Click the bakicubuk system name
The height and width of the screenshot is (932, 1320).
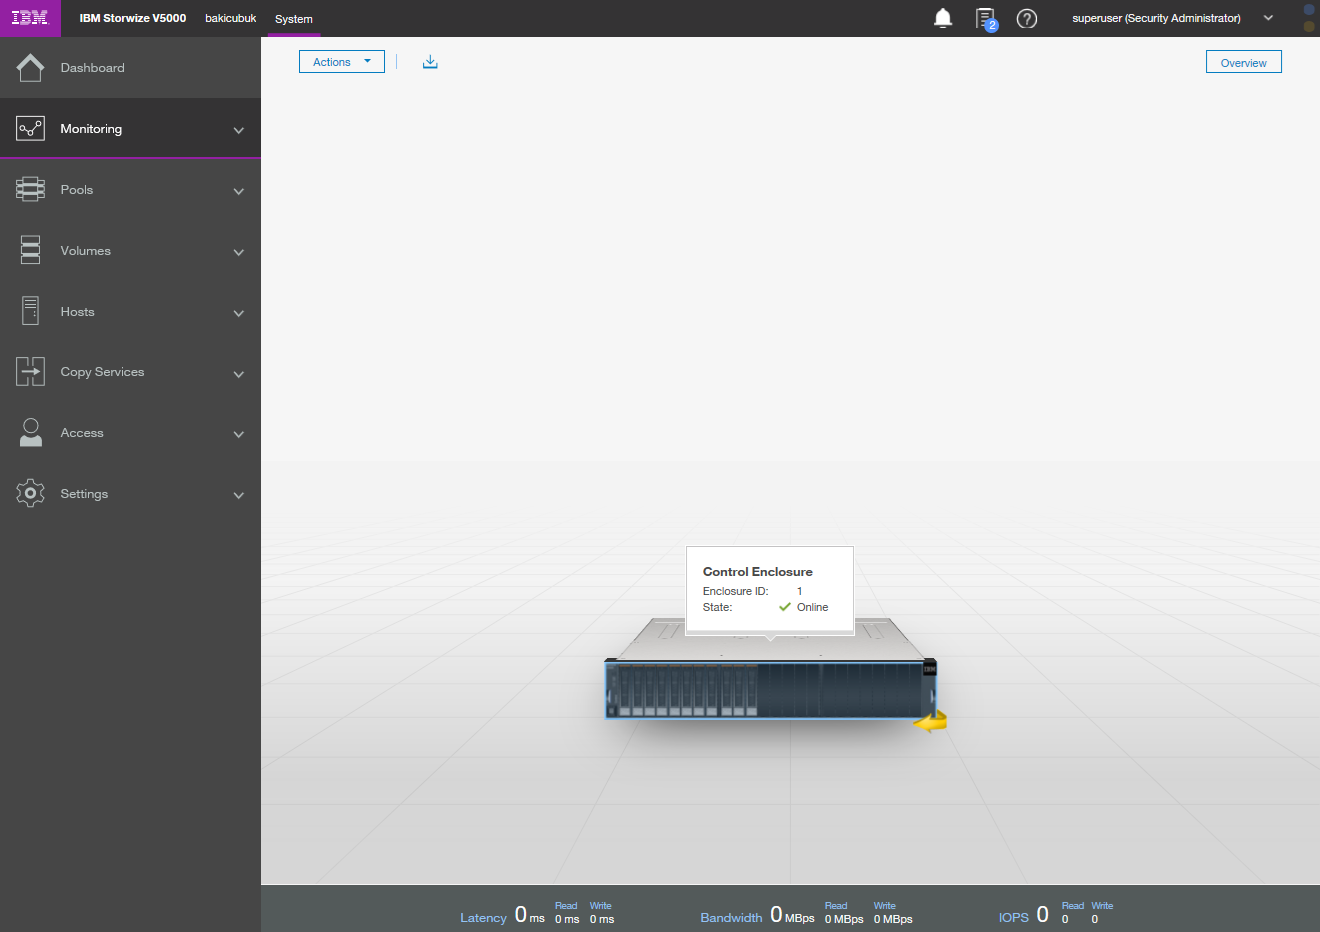tap(231, 18)
